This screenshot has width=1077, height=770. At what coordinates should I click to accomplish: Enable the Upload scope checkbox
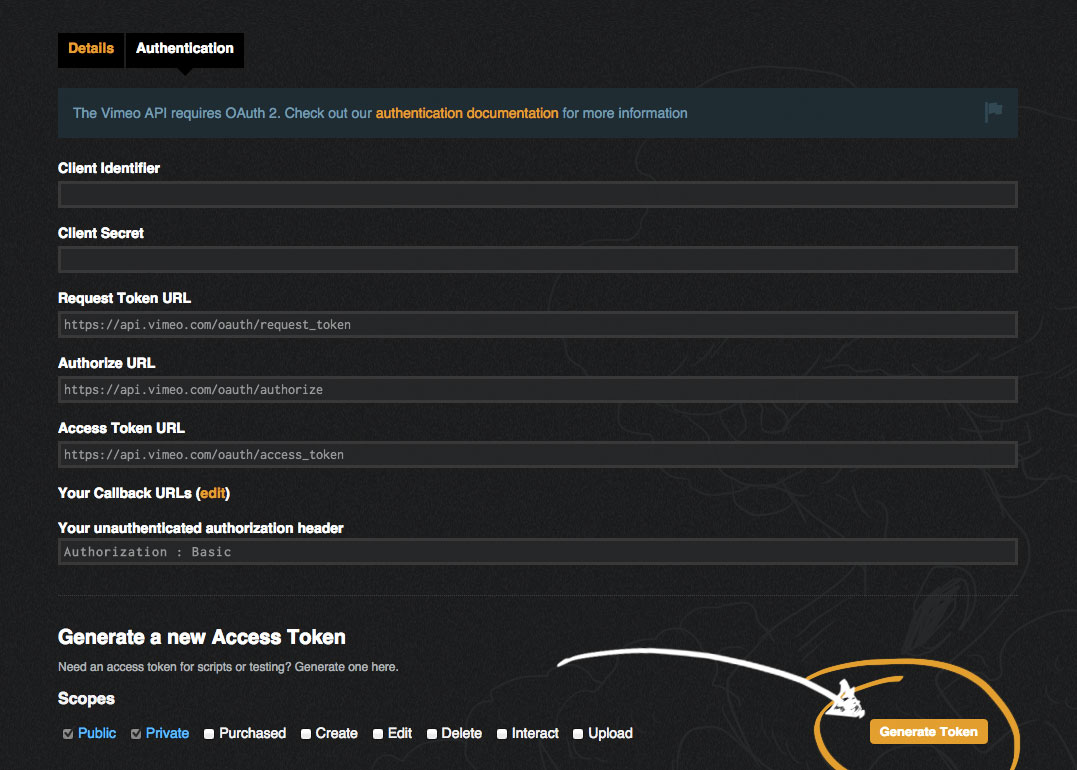[579, 734]
